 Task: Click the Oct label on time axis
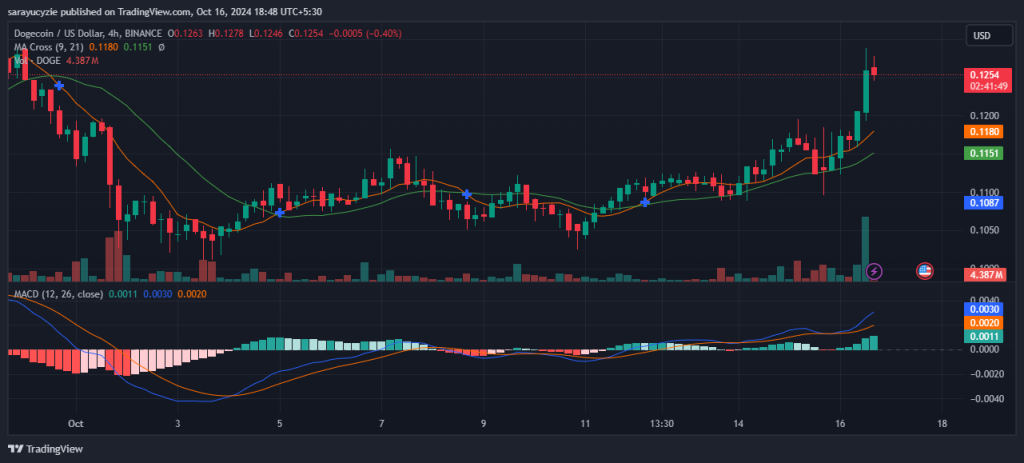click(x=75, y=423)
